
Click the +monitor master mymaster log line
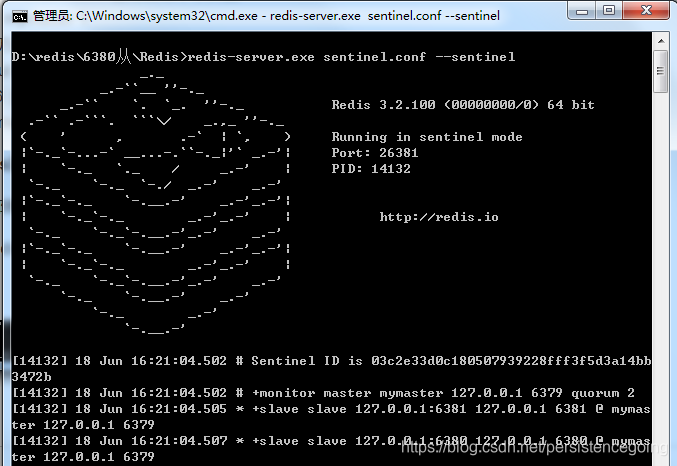click(x=323, y=393)
